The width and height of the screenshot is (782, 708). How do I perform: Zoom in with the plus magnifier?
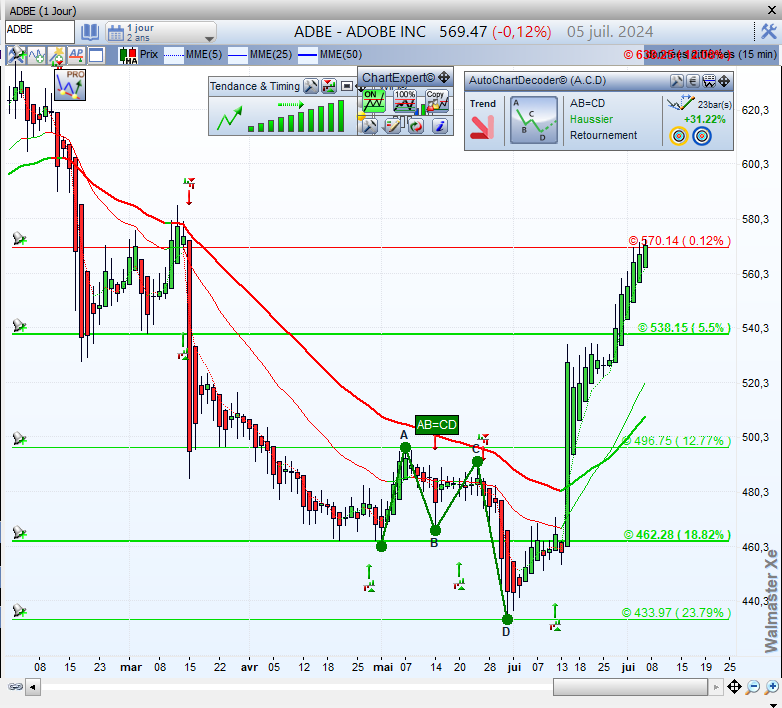(x=771, y=687)
